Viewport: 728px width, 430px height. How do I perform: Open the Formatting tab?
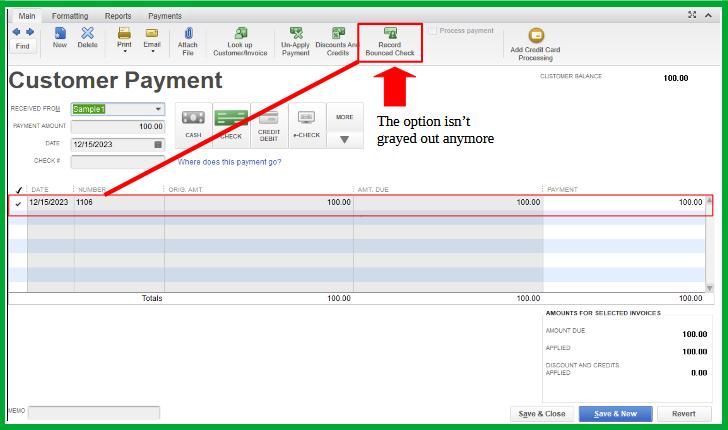pos(70,16)
